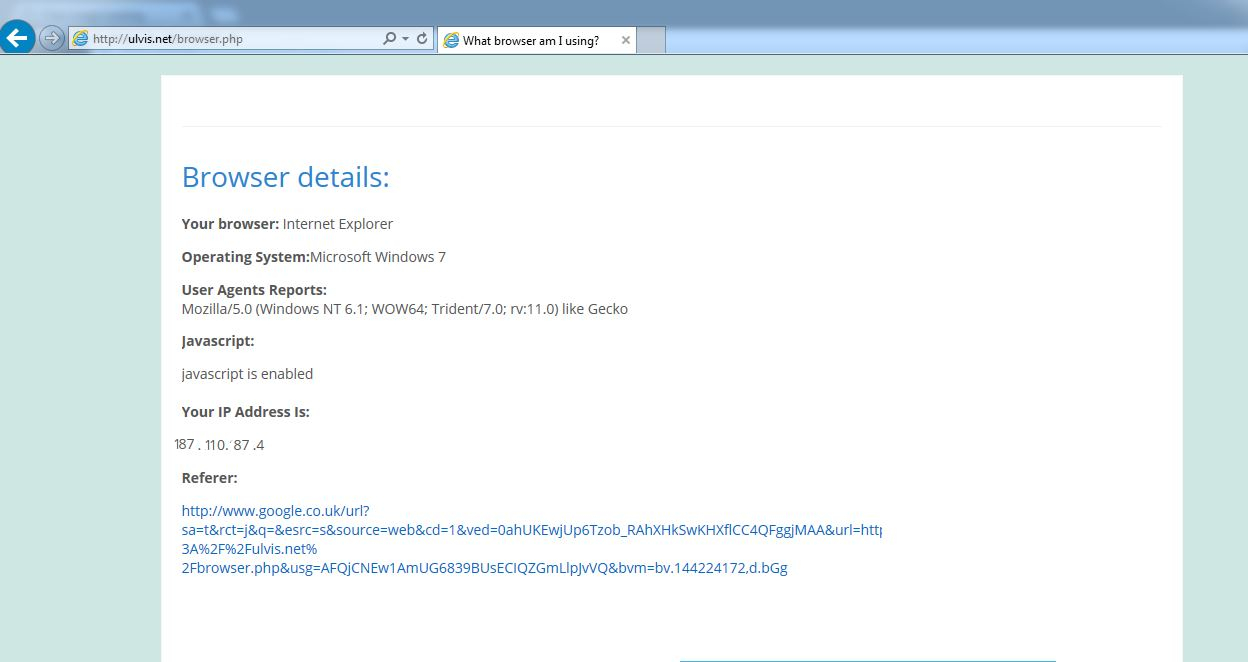Click the Mozilla/5.0 user agent string

405,309
